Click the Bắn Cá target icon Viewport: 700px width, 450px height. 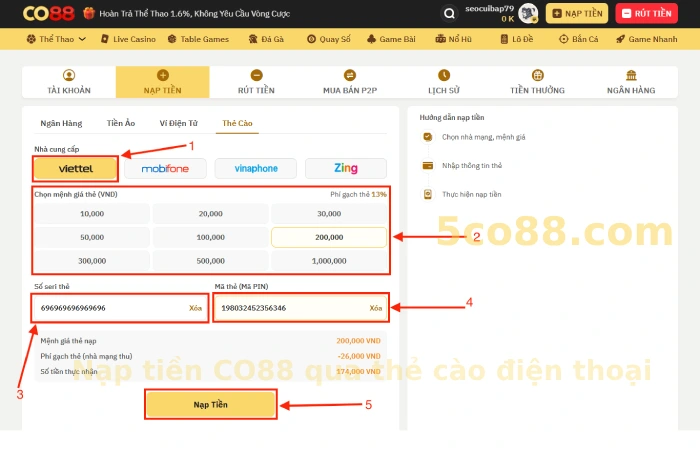click(x=563, y=39)
